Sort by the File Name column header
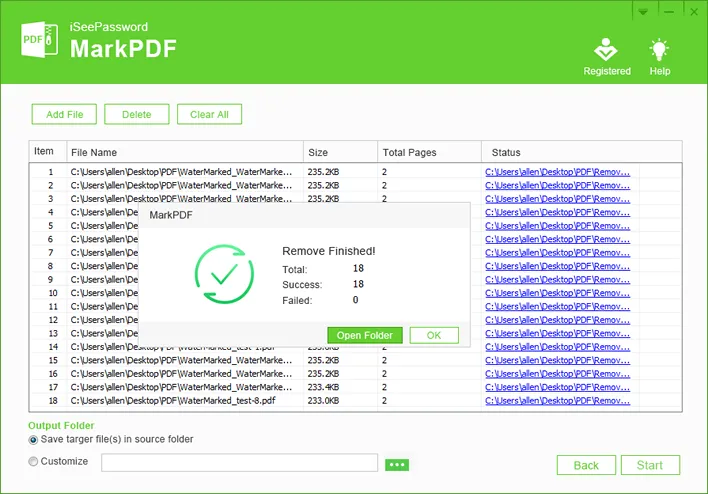708x494 pixels. (185, 152)
